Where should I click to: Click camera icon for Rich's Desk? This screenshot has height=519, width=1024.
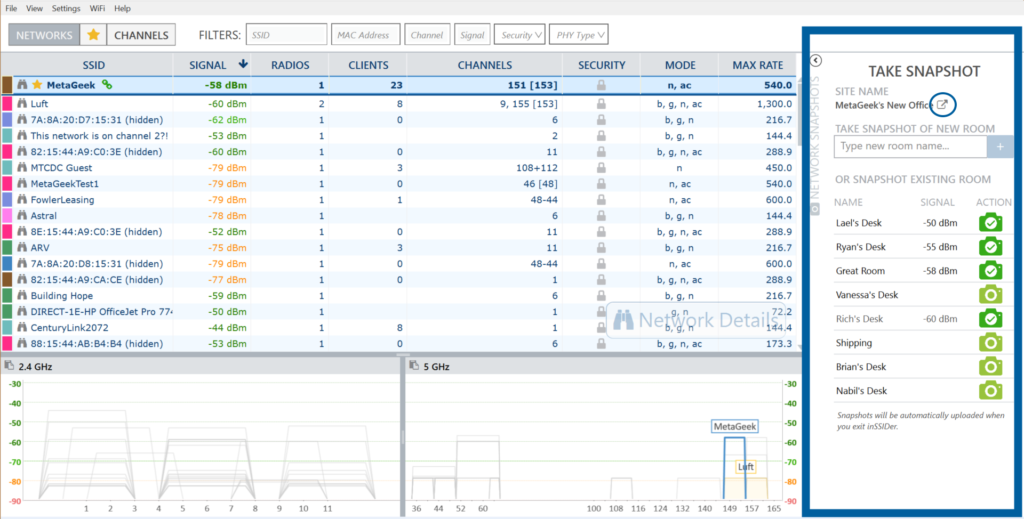tap(991, 319)
